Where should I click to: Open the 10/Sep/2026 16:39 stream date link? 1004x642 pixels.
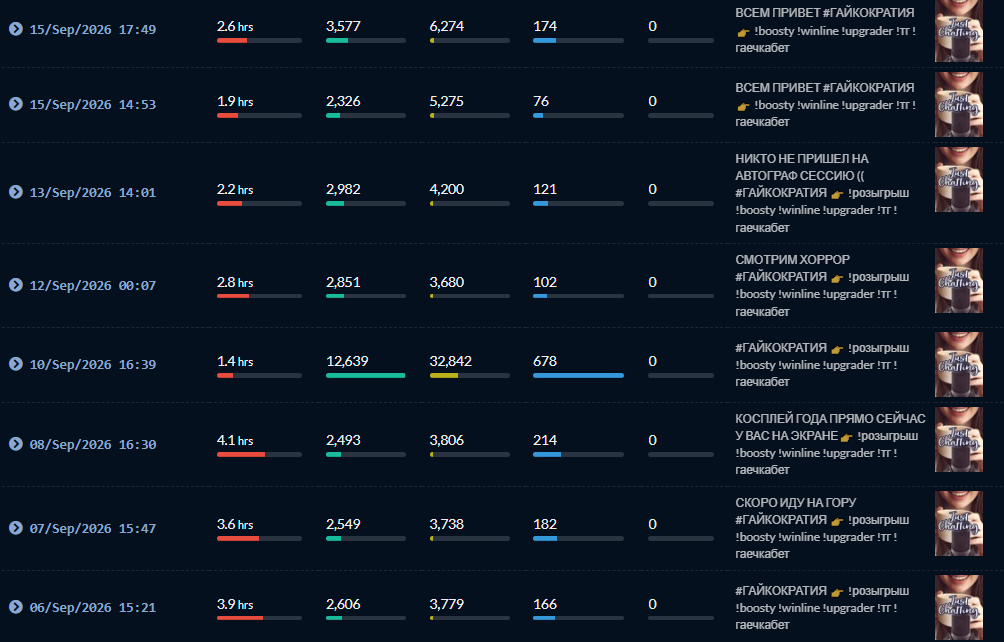tap(93, 364)
